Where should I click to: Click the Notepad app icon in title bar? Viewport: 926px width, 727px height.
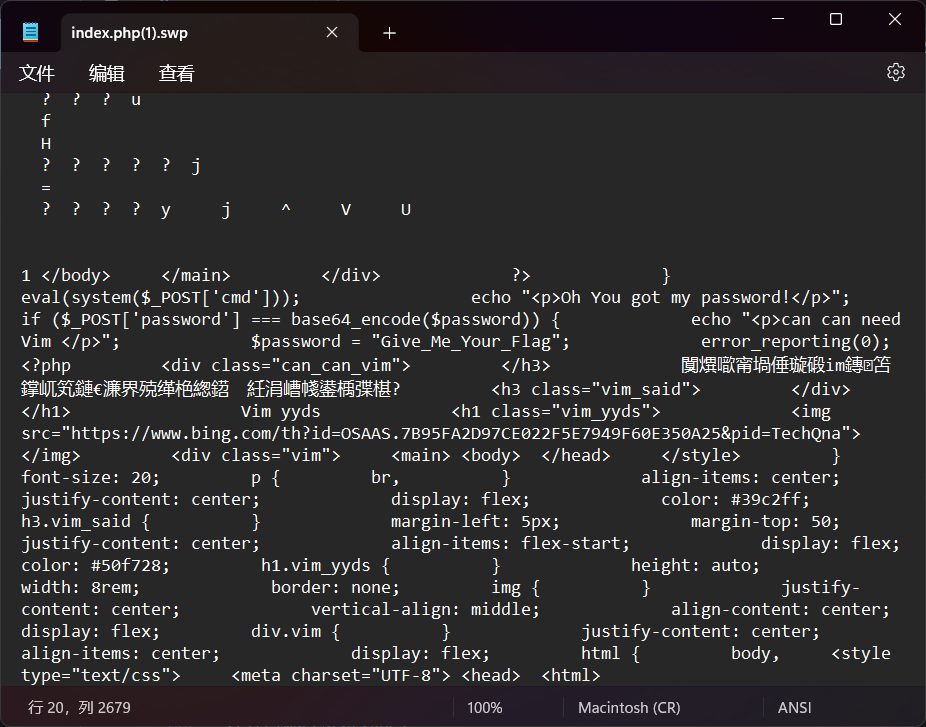[31, 32]
